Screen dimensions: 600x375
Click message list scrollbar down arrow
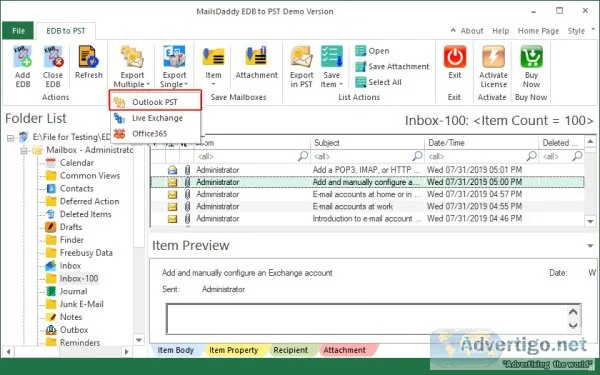click(590, 221)
